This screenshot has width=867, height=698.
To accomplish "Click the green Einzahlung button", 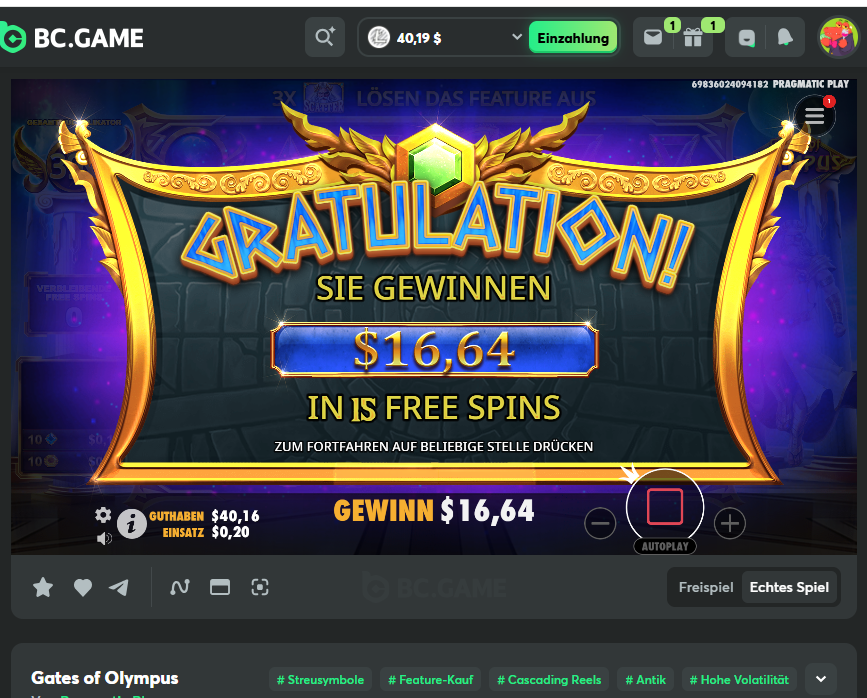I will (x=573, y=38).
